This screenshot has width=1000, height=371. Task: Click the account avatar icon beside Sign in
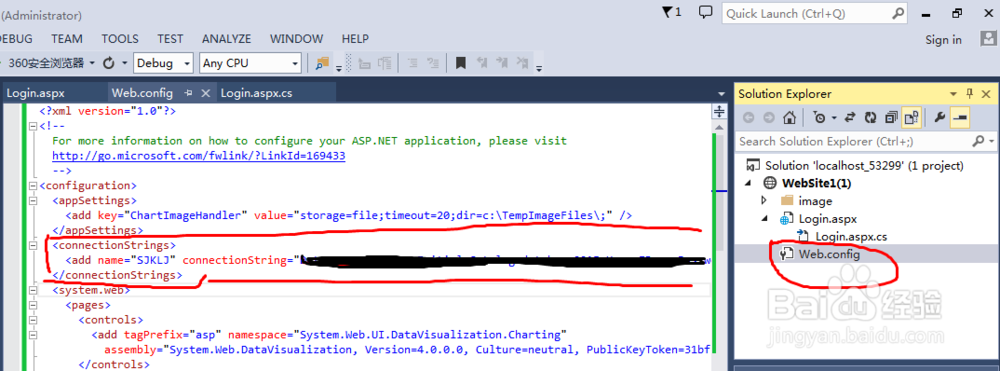point(988,39)
